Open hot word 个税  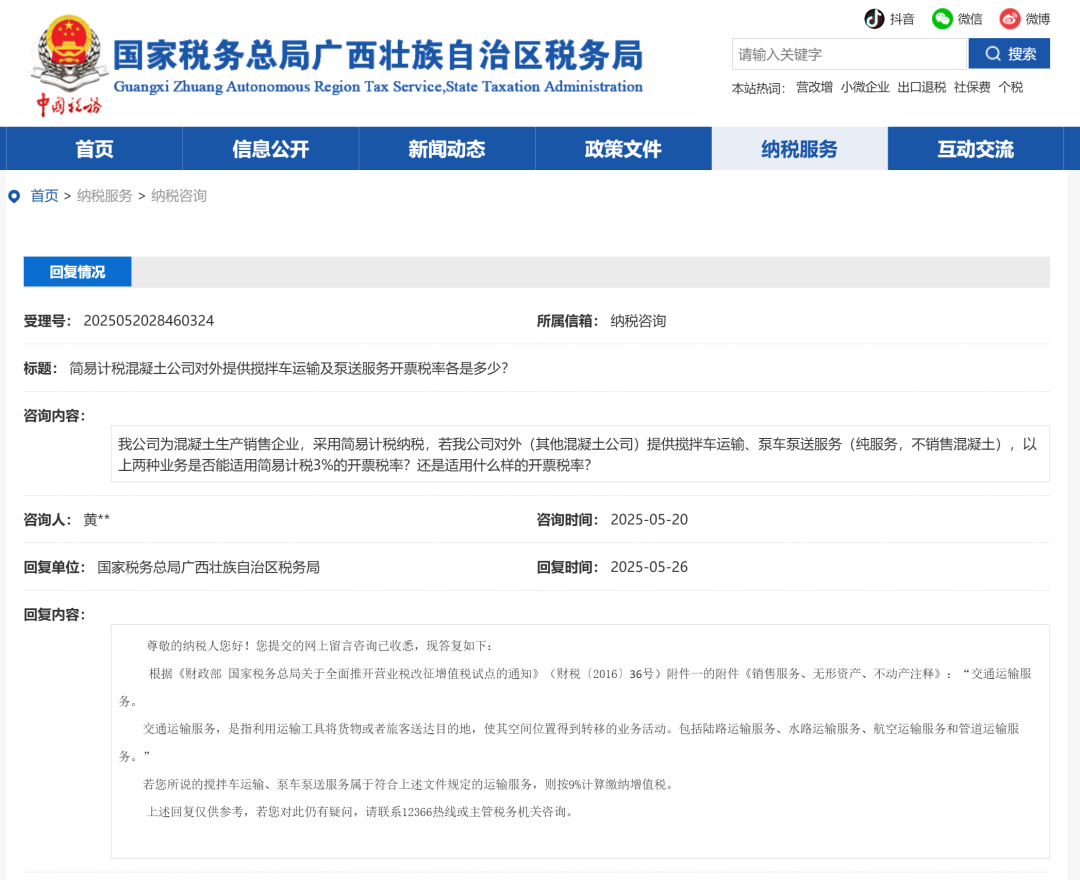tap(1010, 87)
